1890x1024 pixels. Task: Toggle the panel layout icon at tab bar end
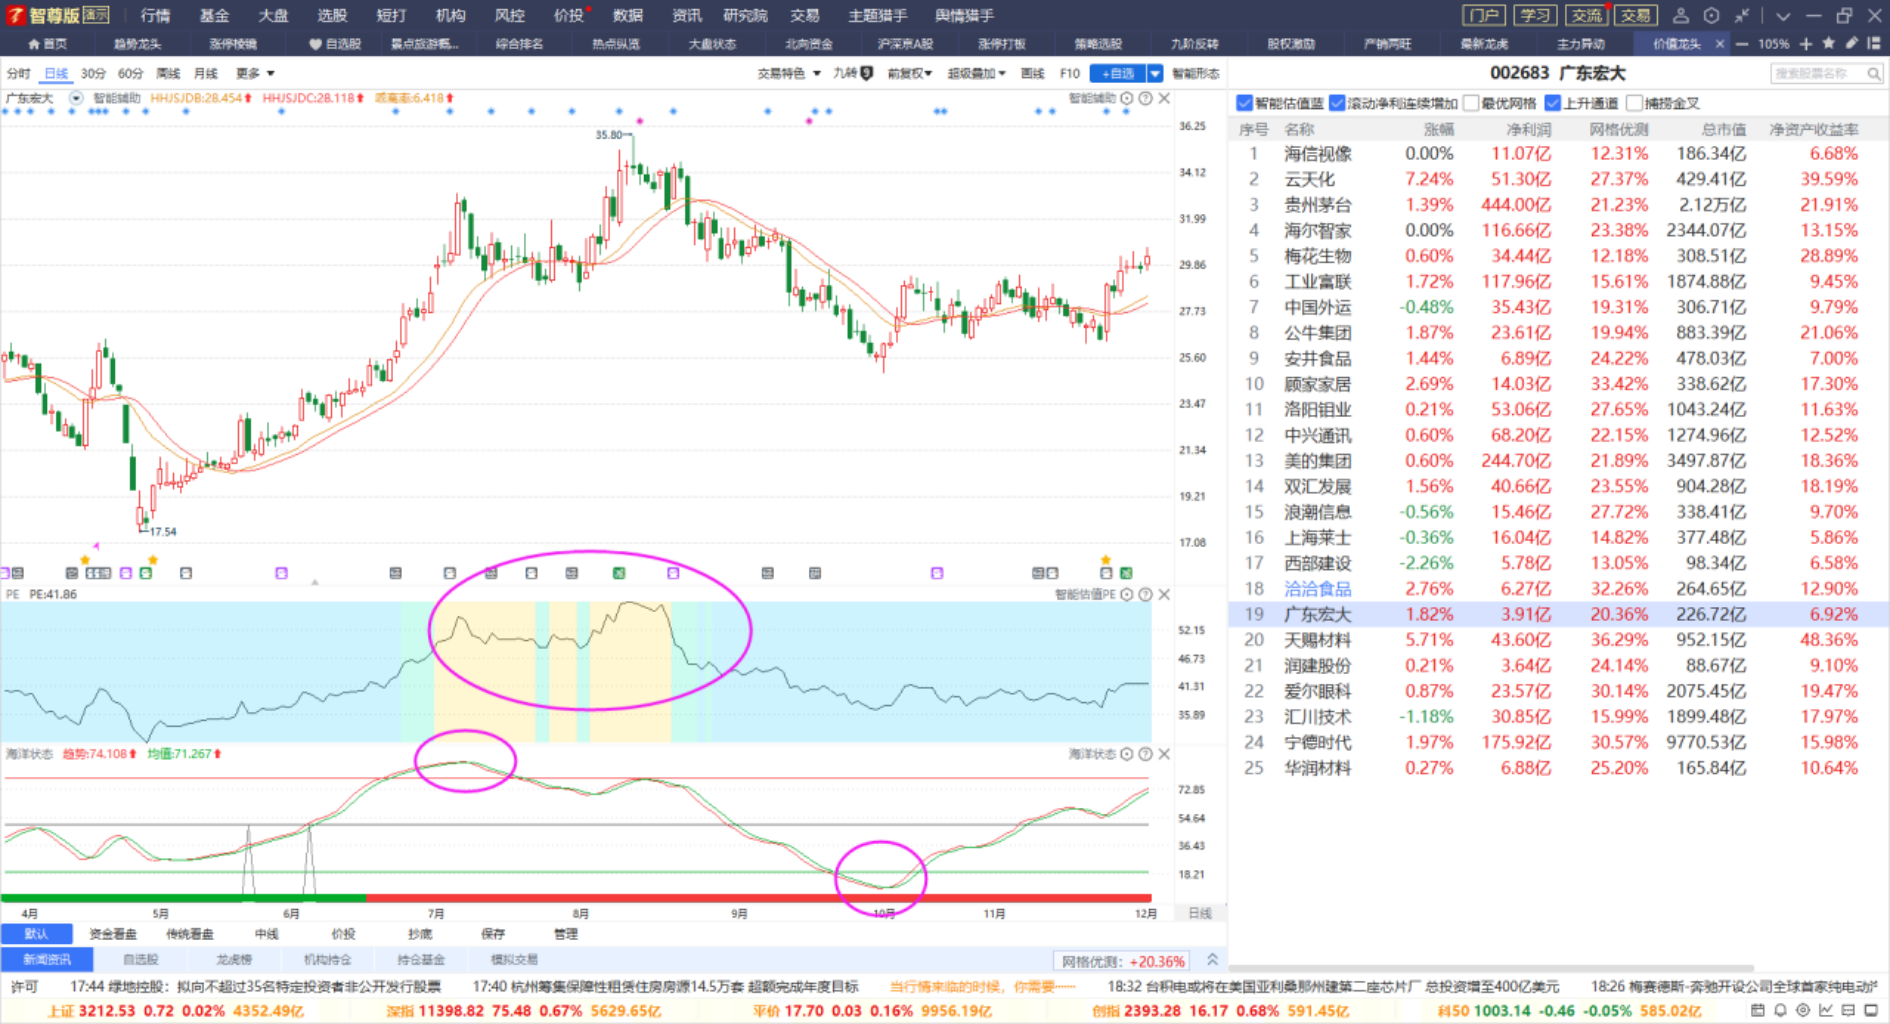pyautogui.click(x=1873, y=44)
